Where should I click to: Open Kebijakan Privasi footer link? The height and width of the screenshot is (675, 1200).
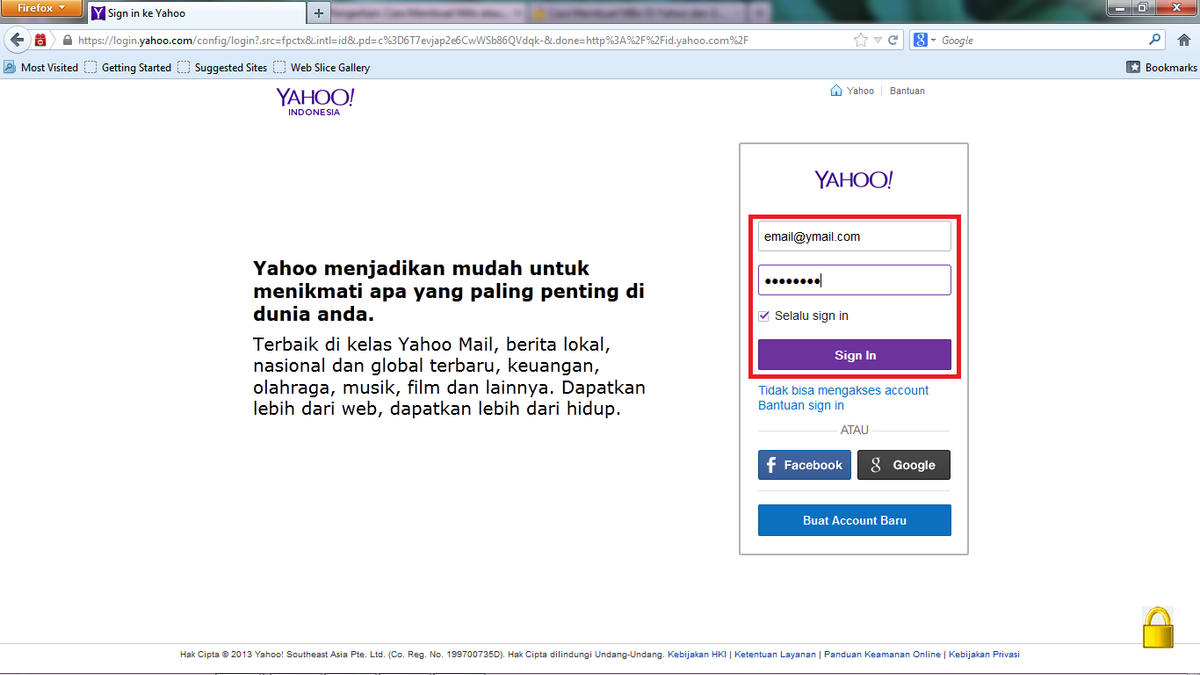984,654
